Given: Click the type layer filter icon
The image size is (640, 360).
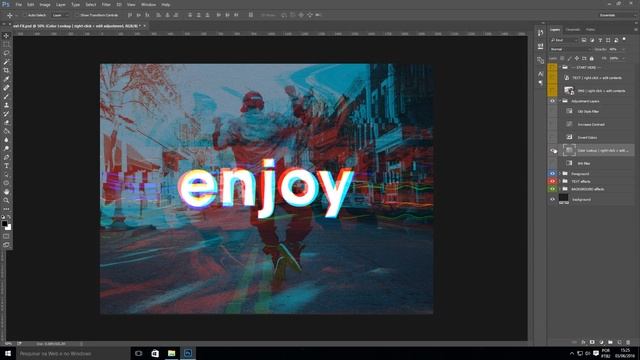Looking at the screenshot, I should coord(600,40).
